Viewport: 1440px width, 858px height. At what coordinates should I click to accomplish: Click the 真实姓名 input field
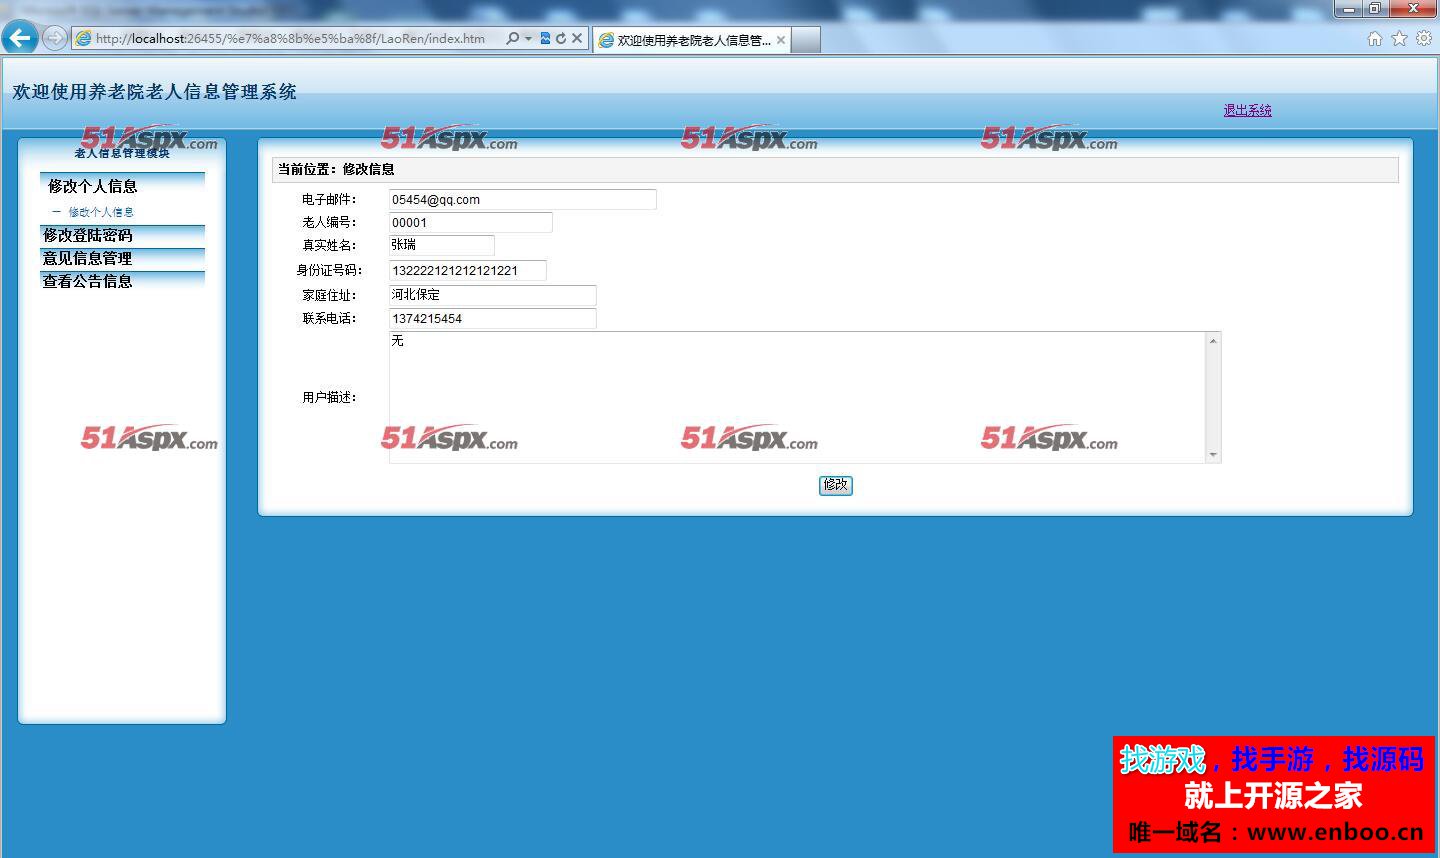[441, 245]
